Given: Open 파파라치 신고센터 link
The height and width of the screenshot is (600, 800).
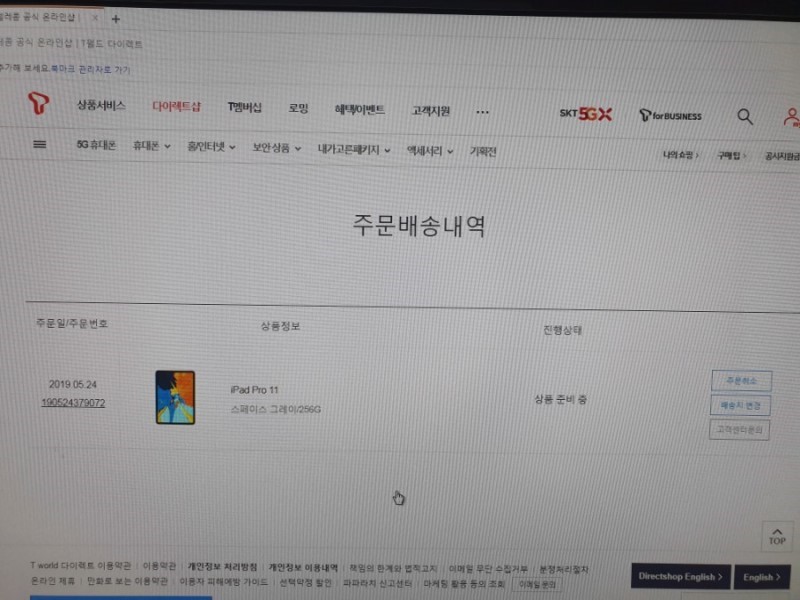Looking at the screenshot, I should [x=377, y=583].
